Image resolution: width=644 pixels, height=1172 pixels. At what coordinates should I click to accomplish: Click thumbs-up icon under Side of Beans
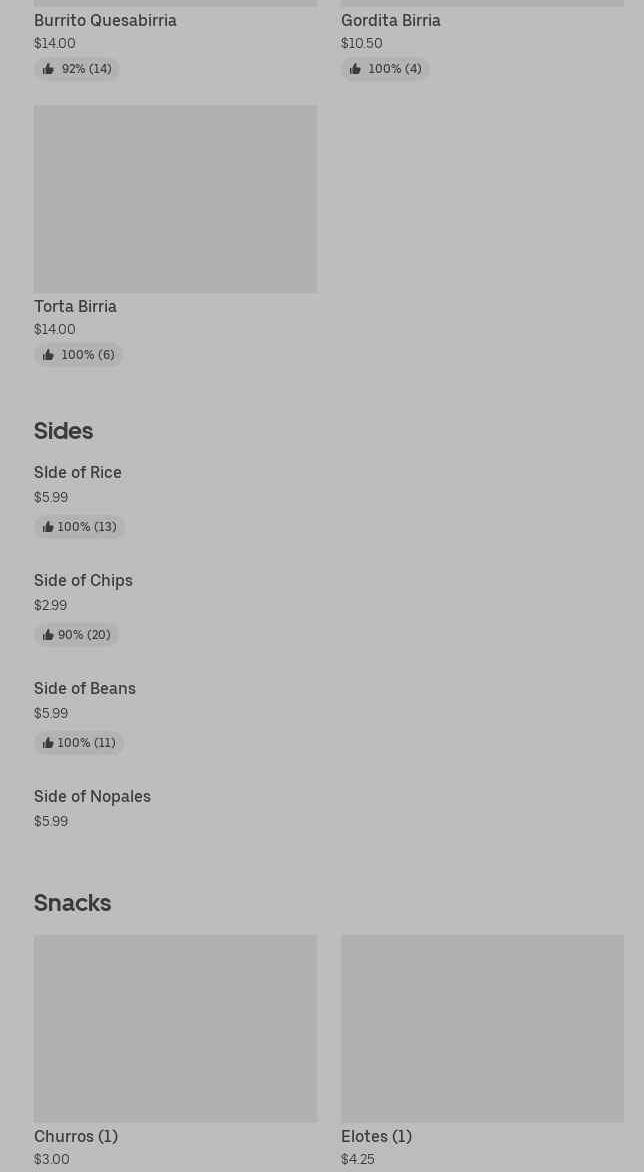click(48, 743)
